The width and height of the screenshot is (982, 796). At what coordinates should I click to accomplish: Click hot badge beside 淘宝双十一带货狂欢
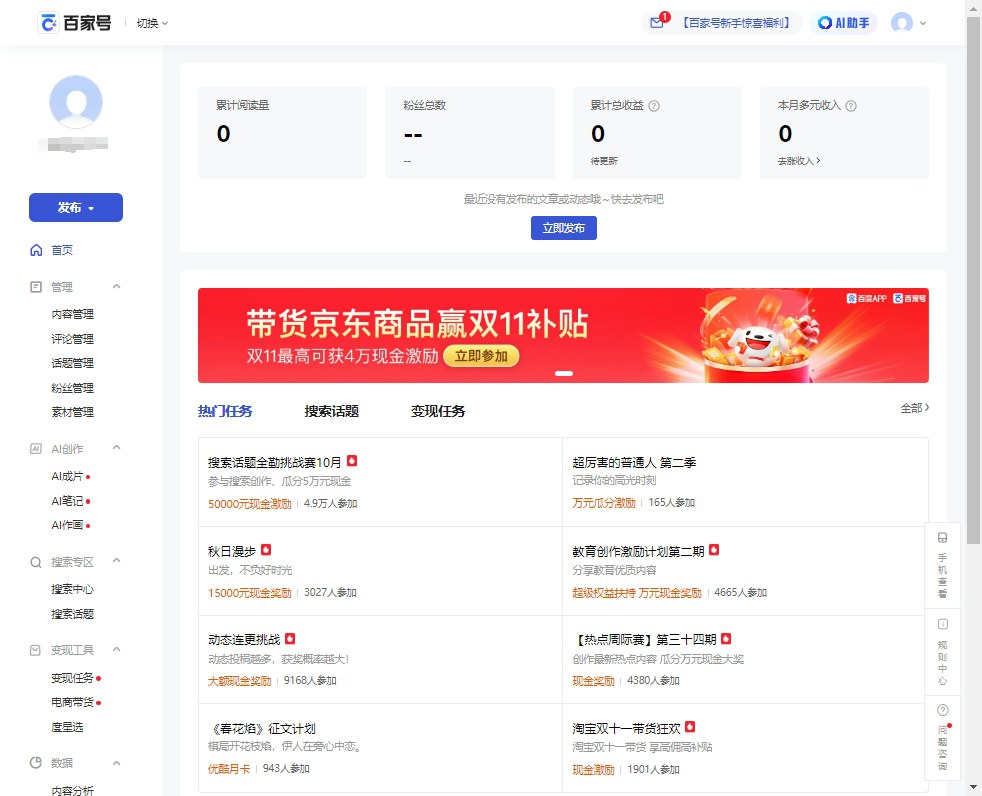[690, 727]
